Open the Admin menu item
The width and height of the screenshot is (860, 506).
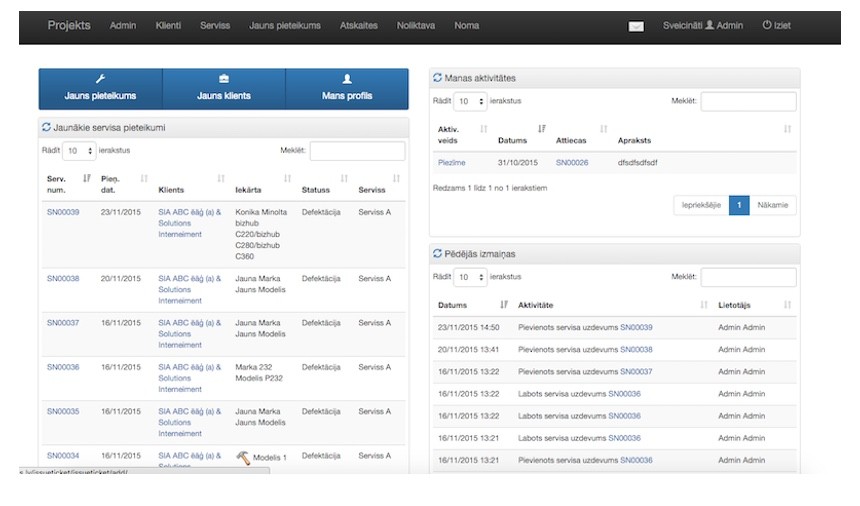click(123, 25)
